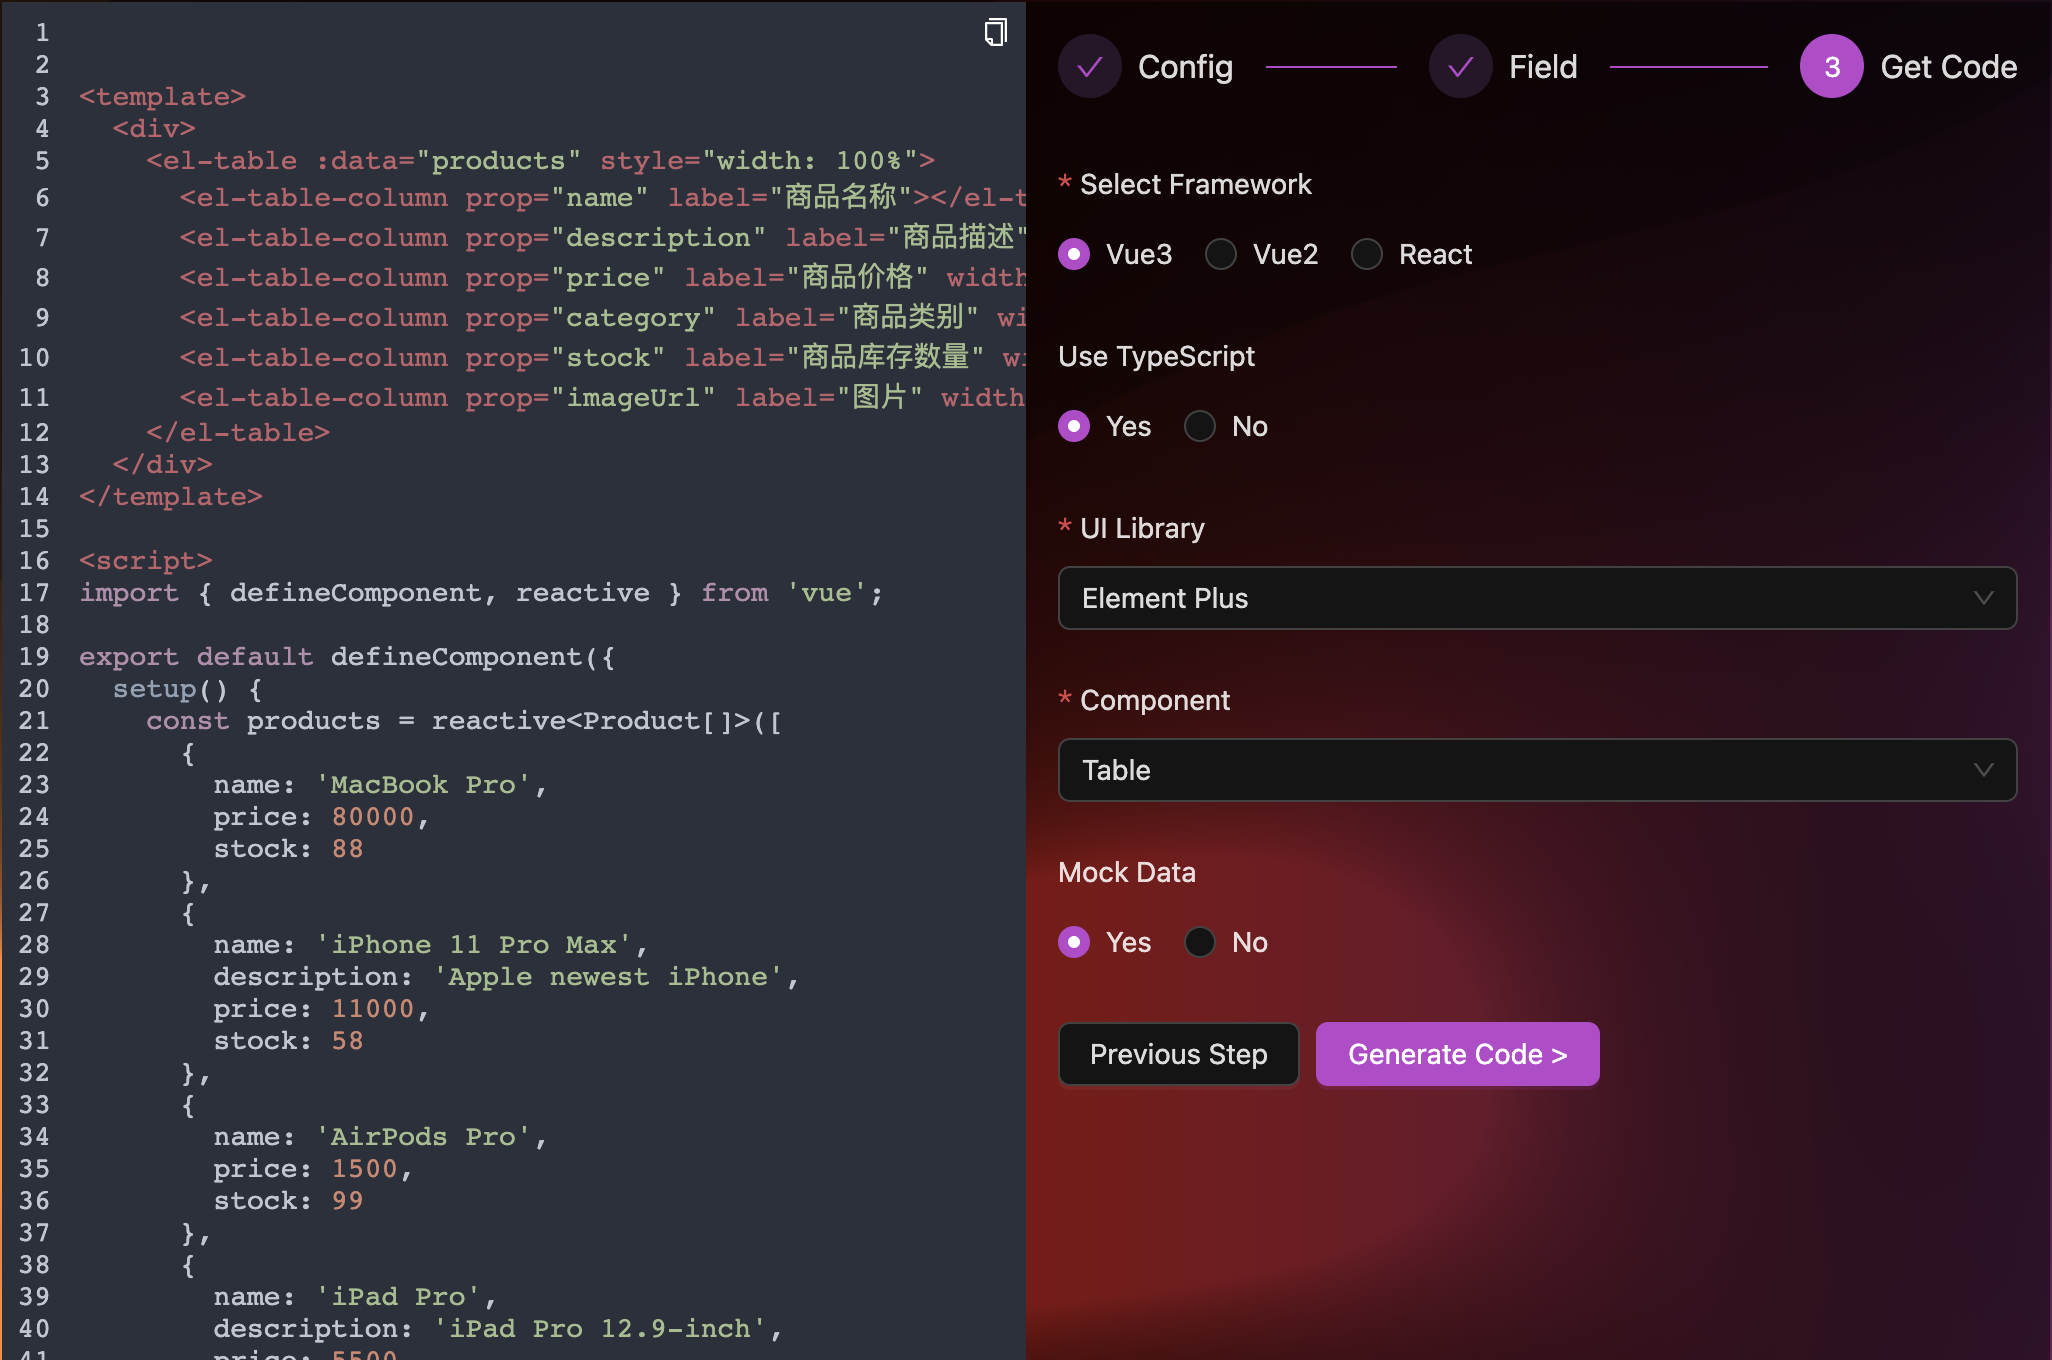This screenshot has height=1360, width=2052.
Task: Click the opening '<div>' line
Action: (153, 129)
